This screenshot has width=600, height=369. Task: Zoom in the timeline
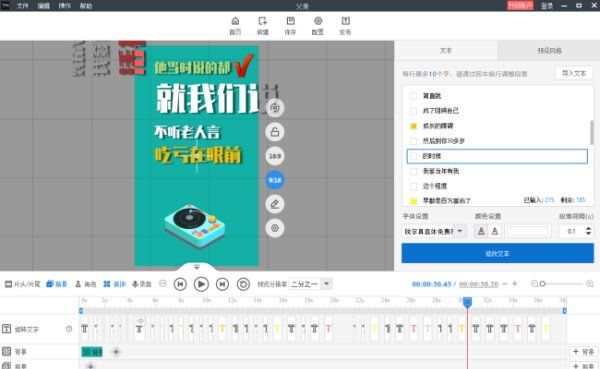pos(590,284)
